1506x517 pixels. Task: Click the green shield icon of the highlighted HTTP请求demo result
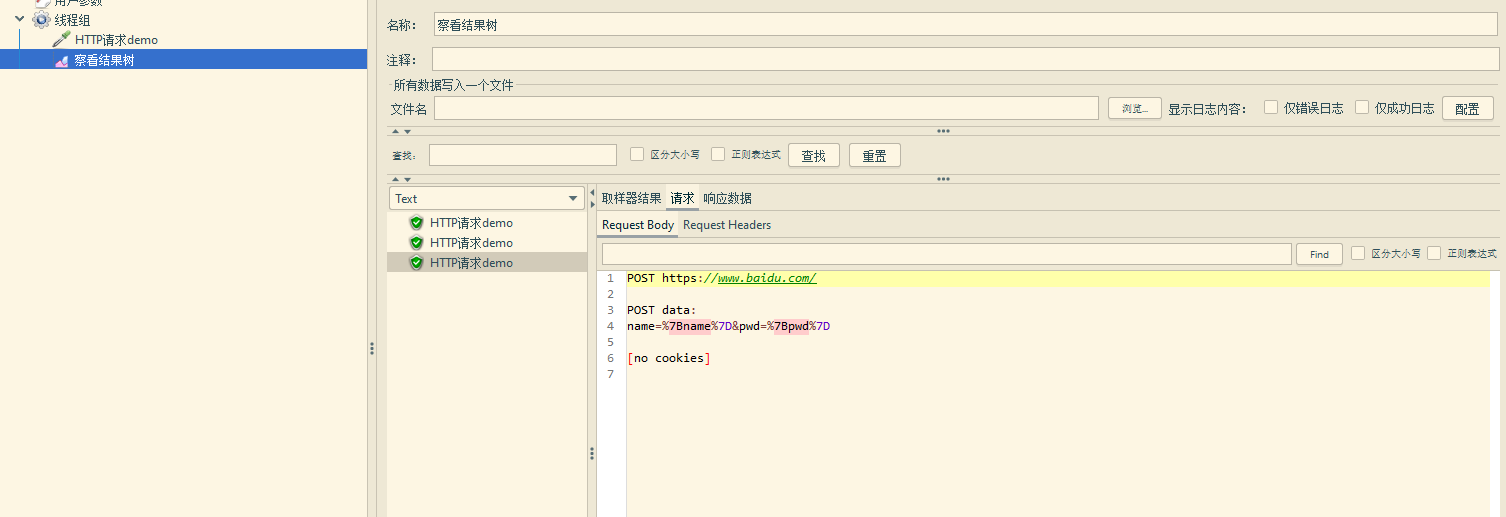(417, 262)
